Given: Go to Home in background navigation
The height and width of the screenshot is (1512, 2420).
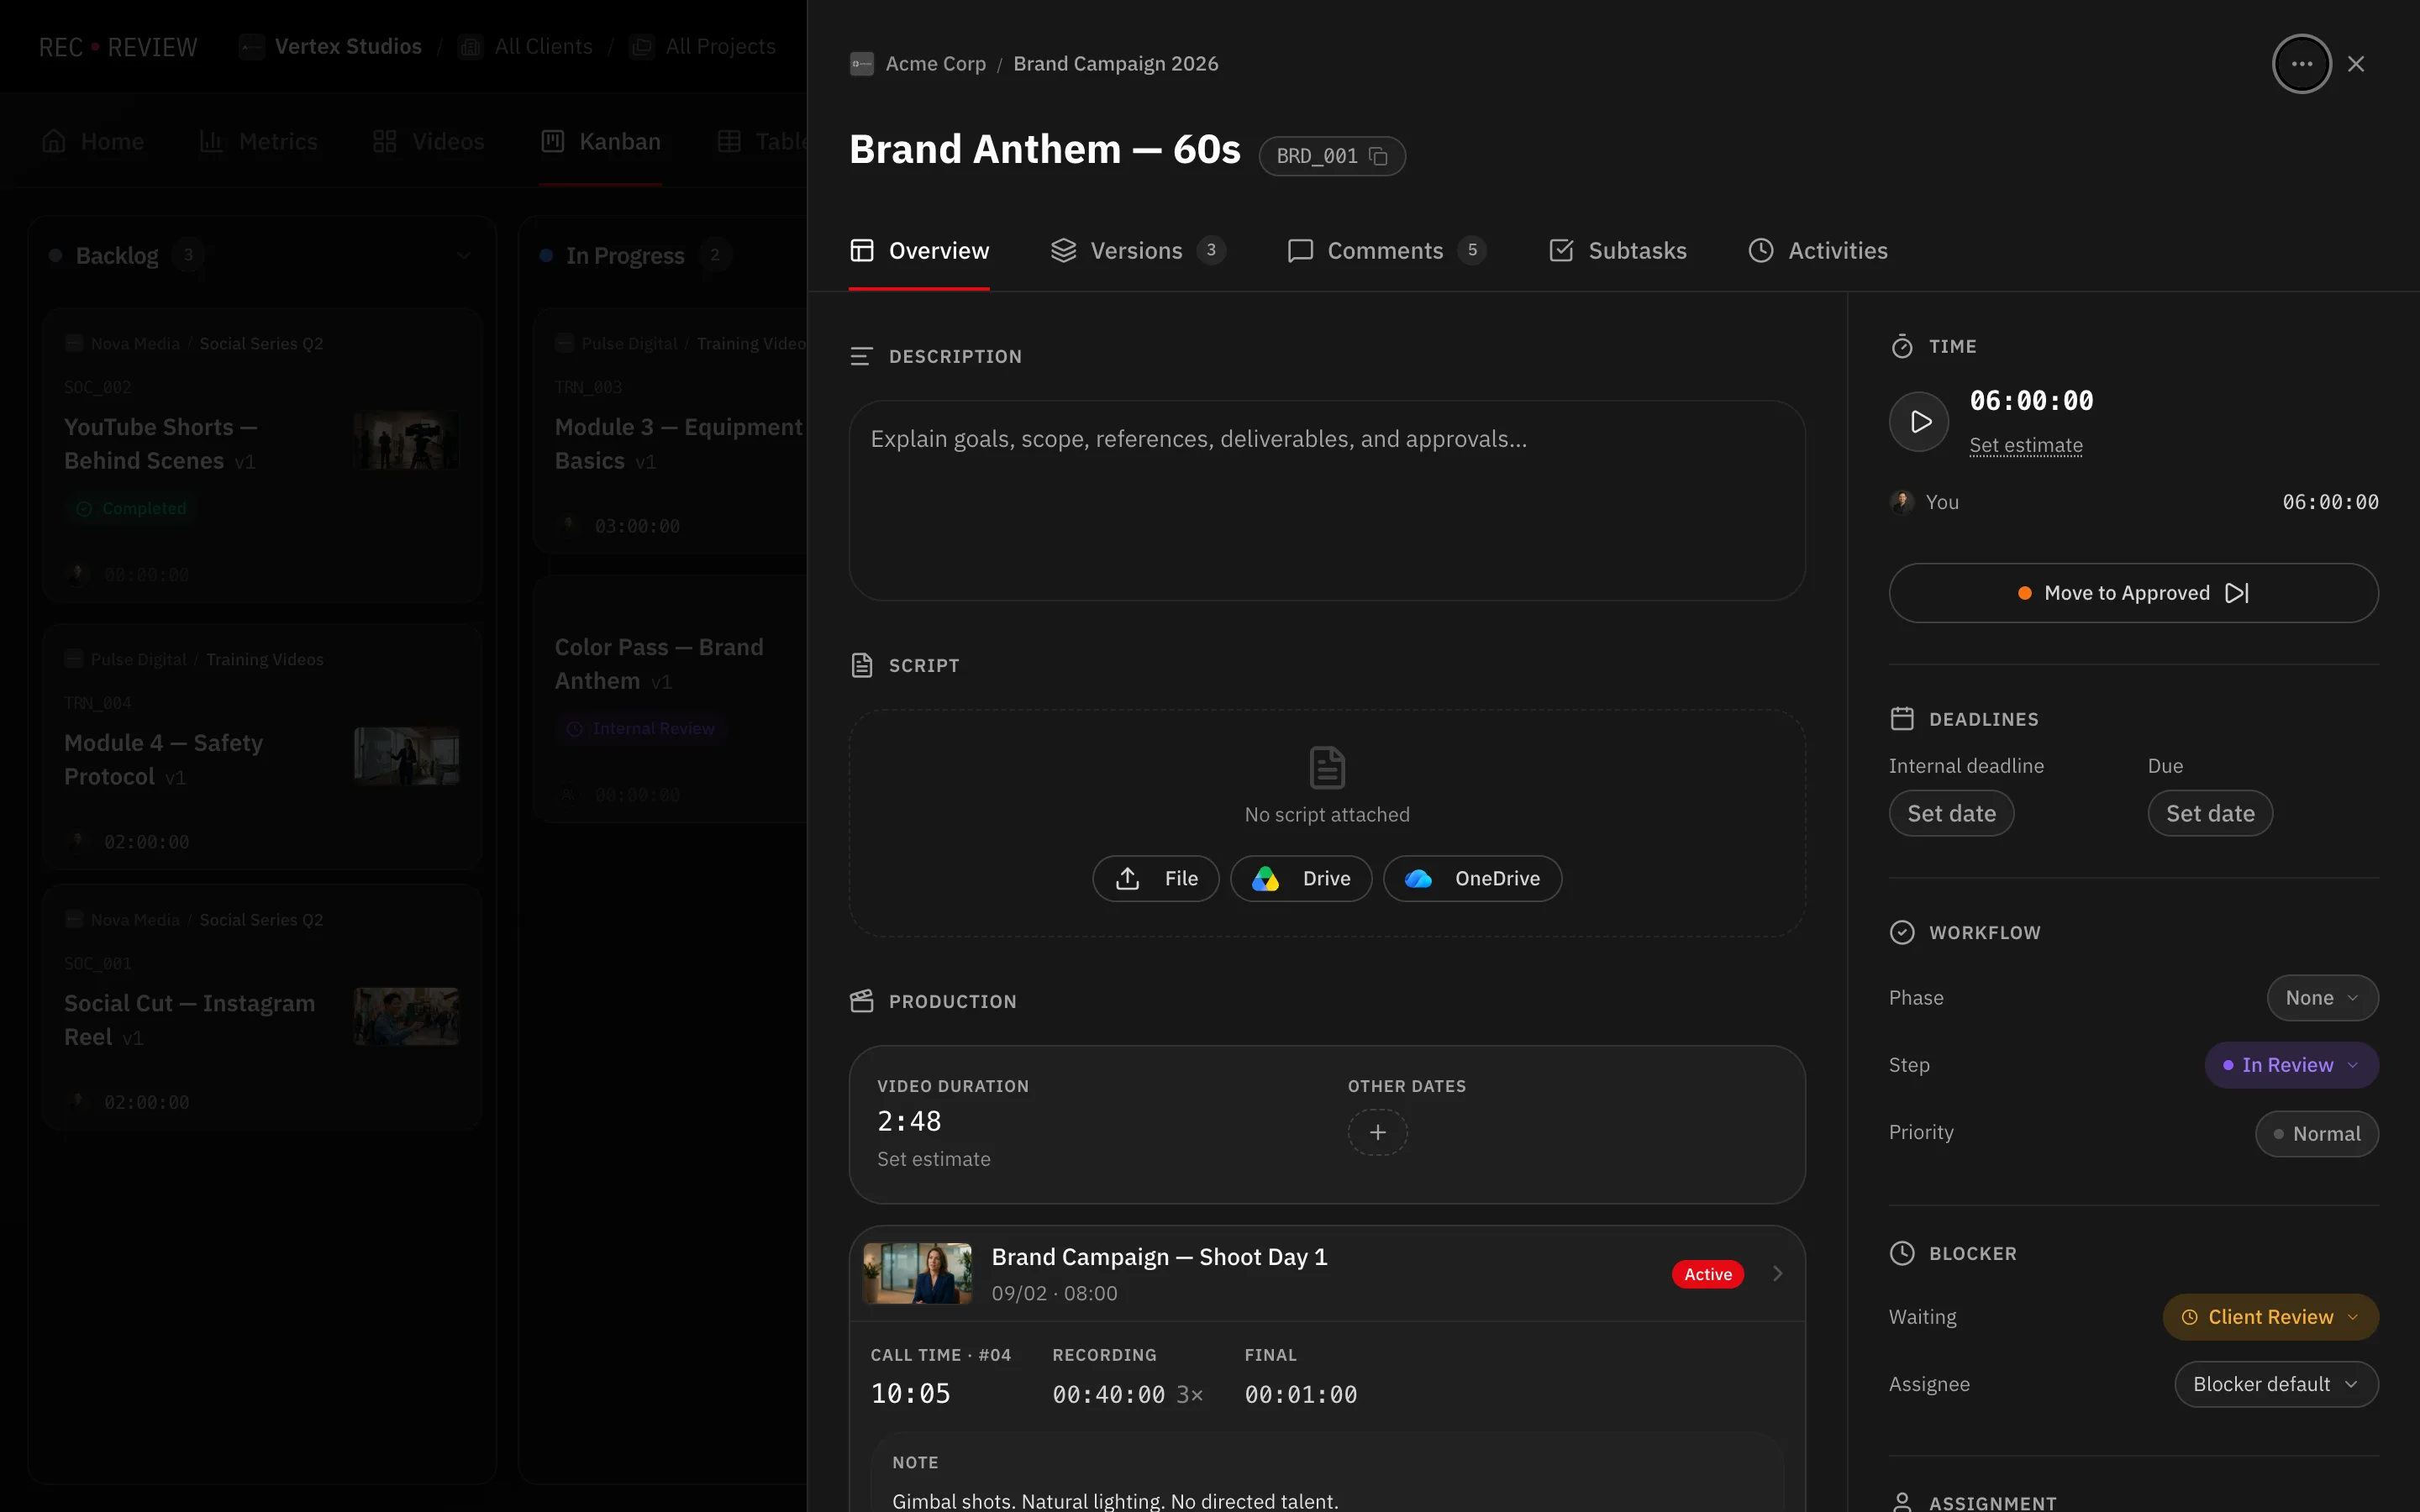Looking at the screenshot, I should (93, 142).
